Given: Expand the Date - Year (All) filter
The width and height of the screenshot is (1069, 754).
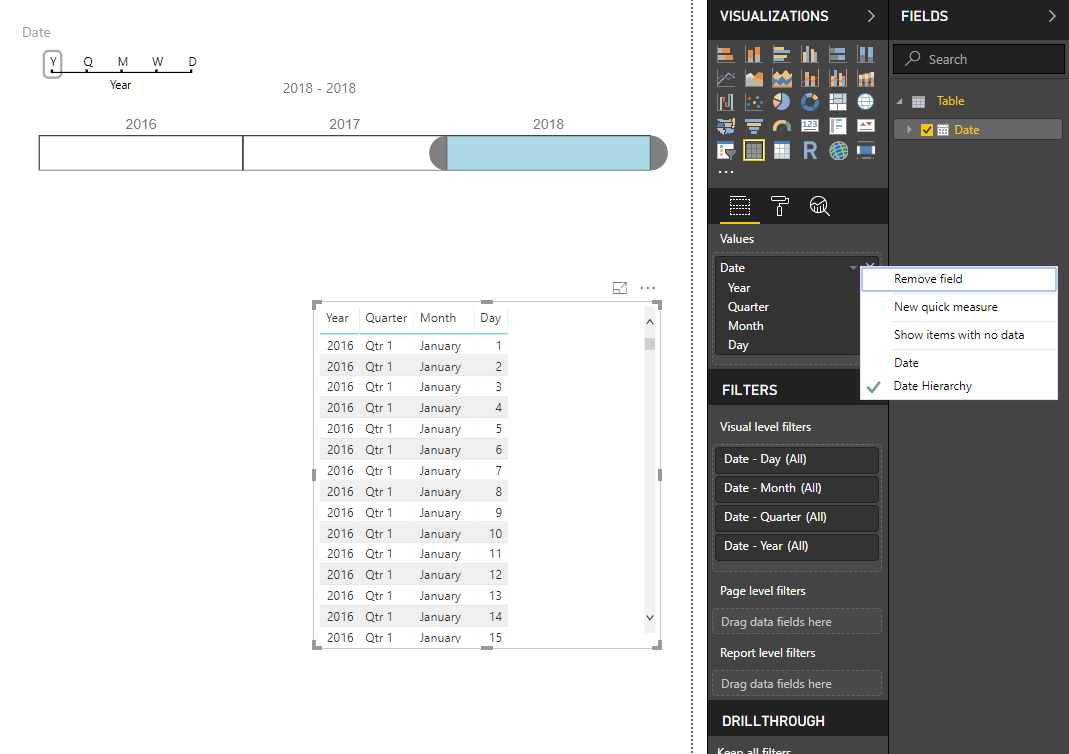Looking at the screenshot, I should pos(796,546).
